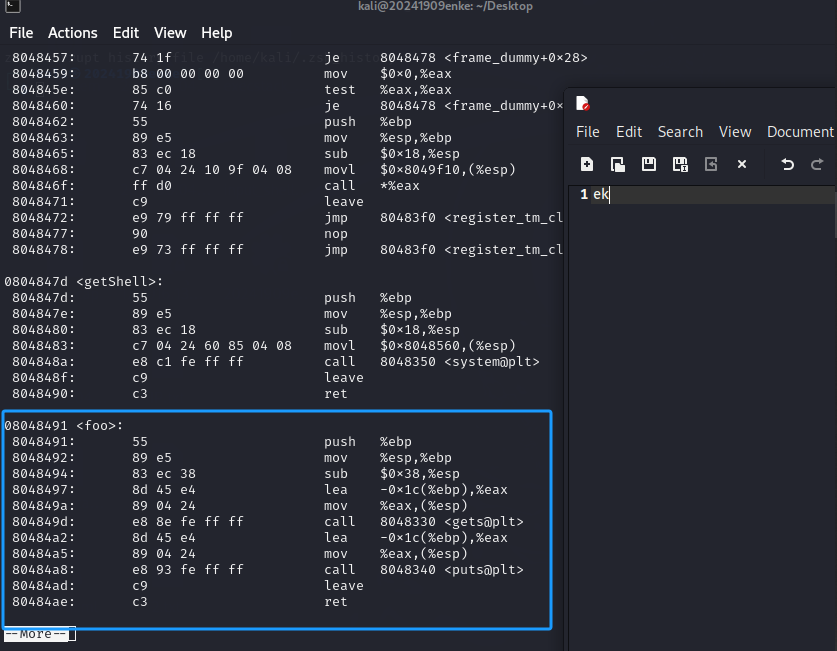This screenshot has width=837, height=651.
Task: Click the terminal window title text
Action: point(445,6)
